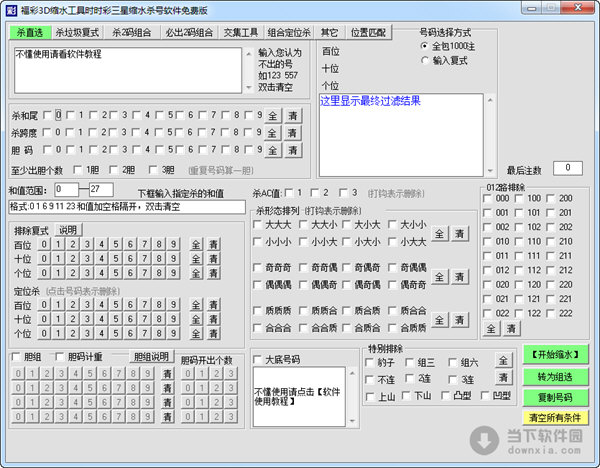The width and height of the screenshot is (600, 468).
Task: Click the 和值范围 minimum field
Action: point(67,189)
